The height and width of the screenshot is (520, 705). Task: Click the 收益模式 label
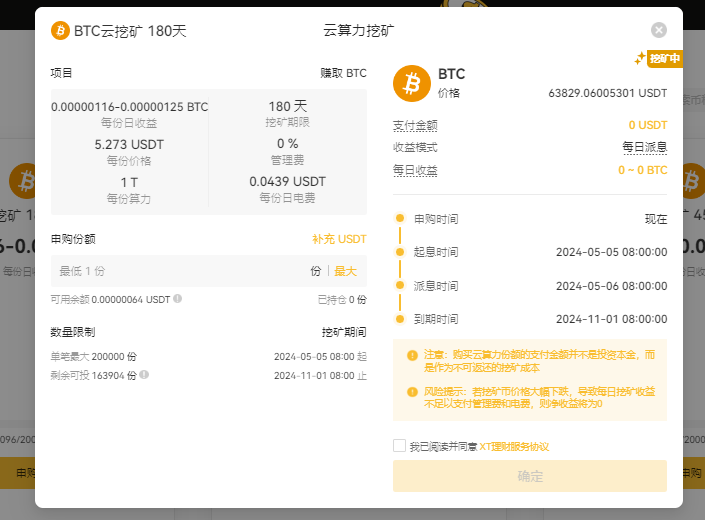pos(415,147)
